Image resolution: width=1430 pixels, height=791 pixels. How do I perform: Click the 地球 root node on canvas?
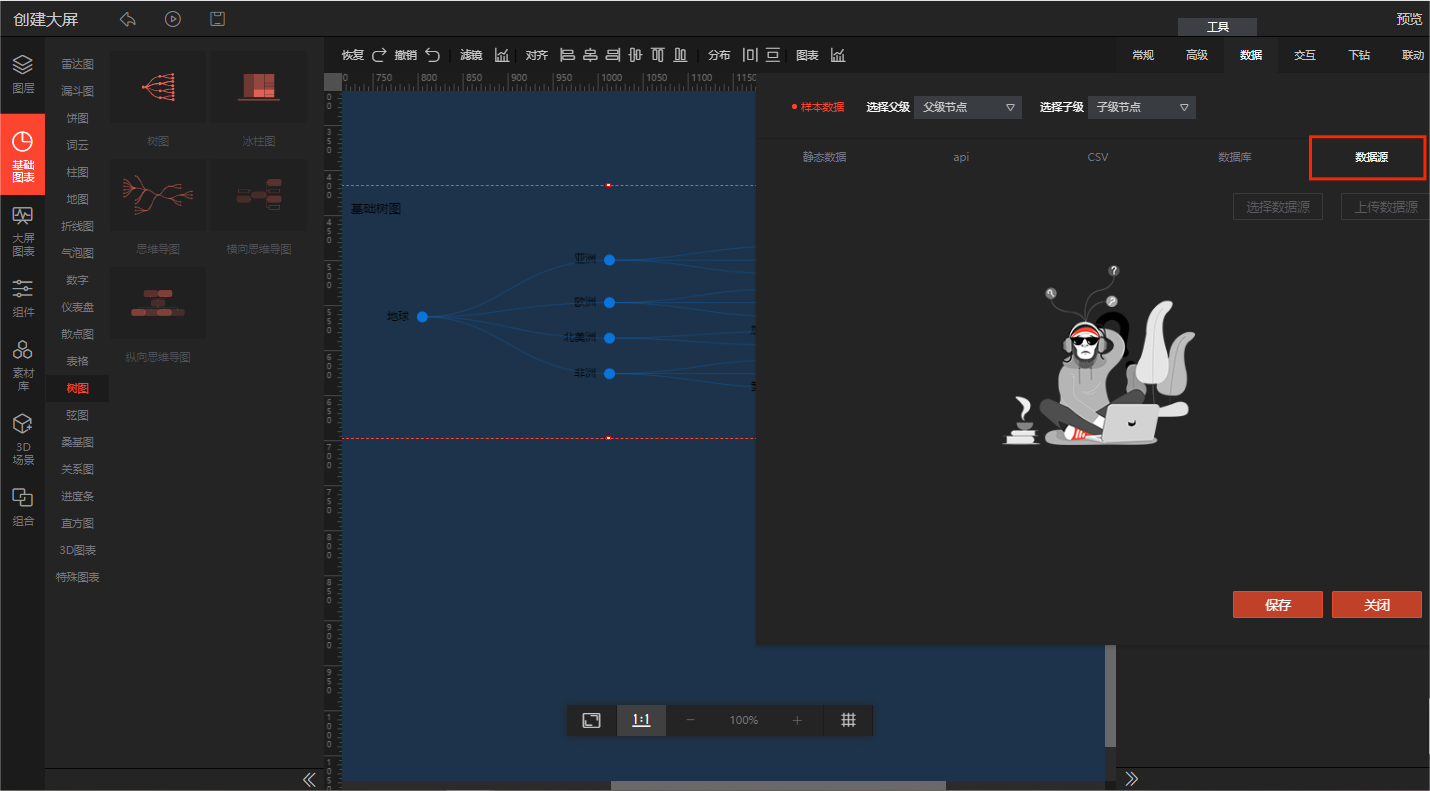422,316
